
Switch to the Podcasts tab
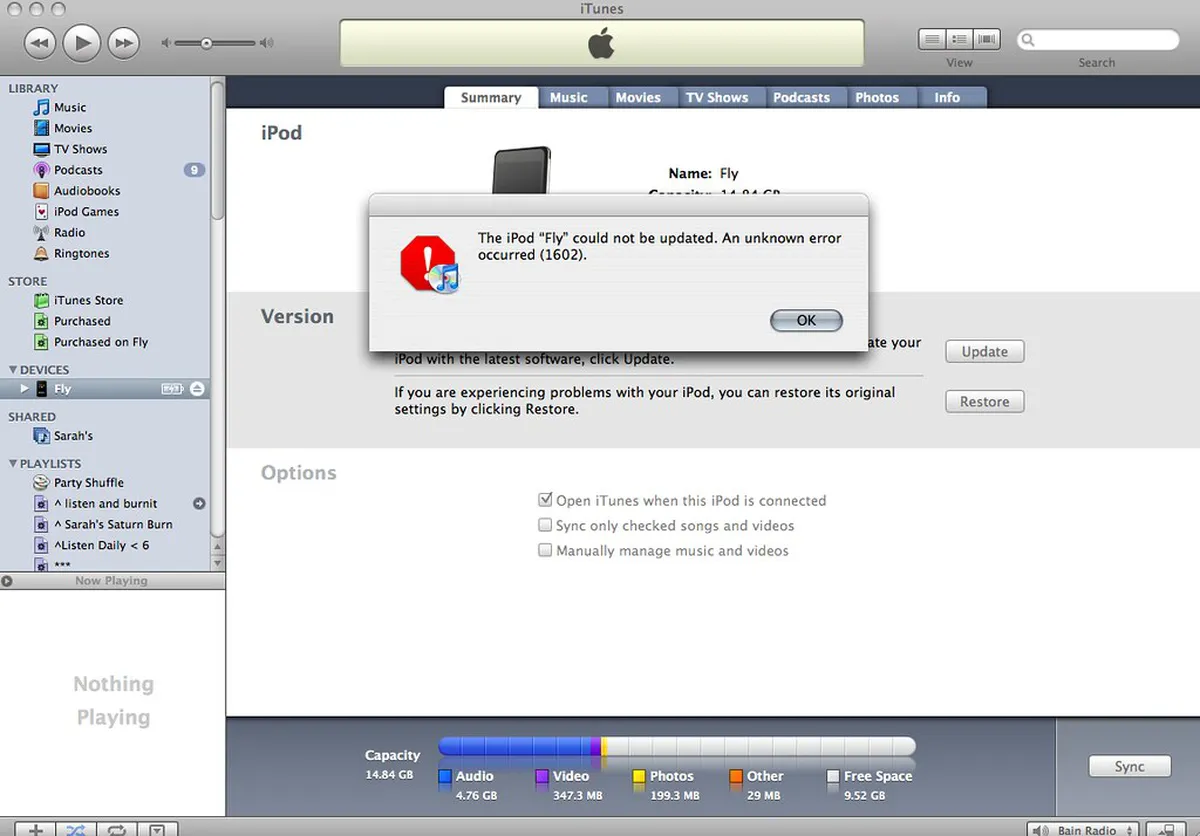[801, 97]
